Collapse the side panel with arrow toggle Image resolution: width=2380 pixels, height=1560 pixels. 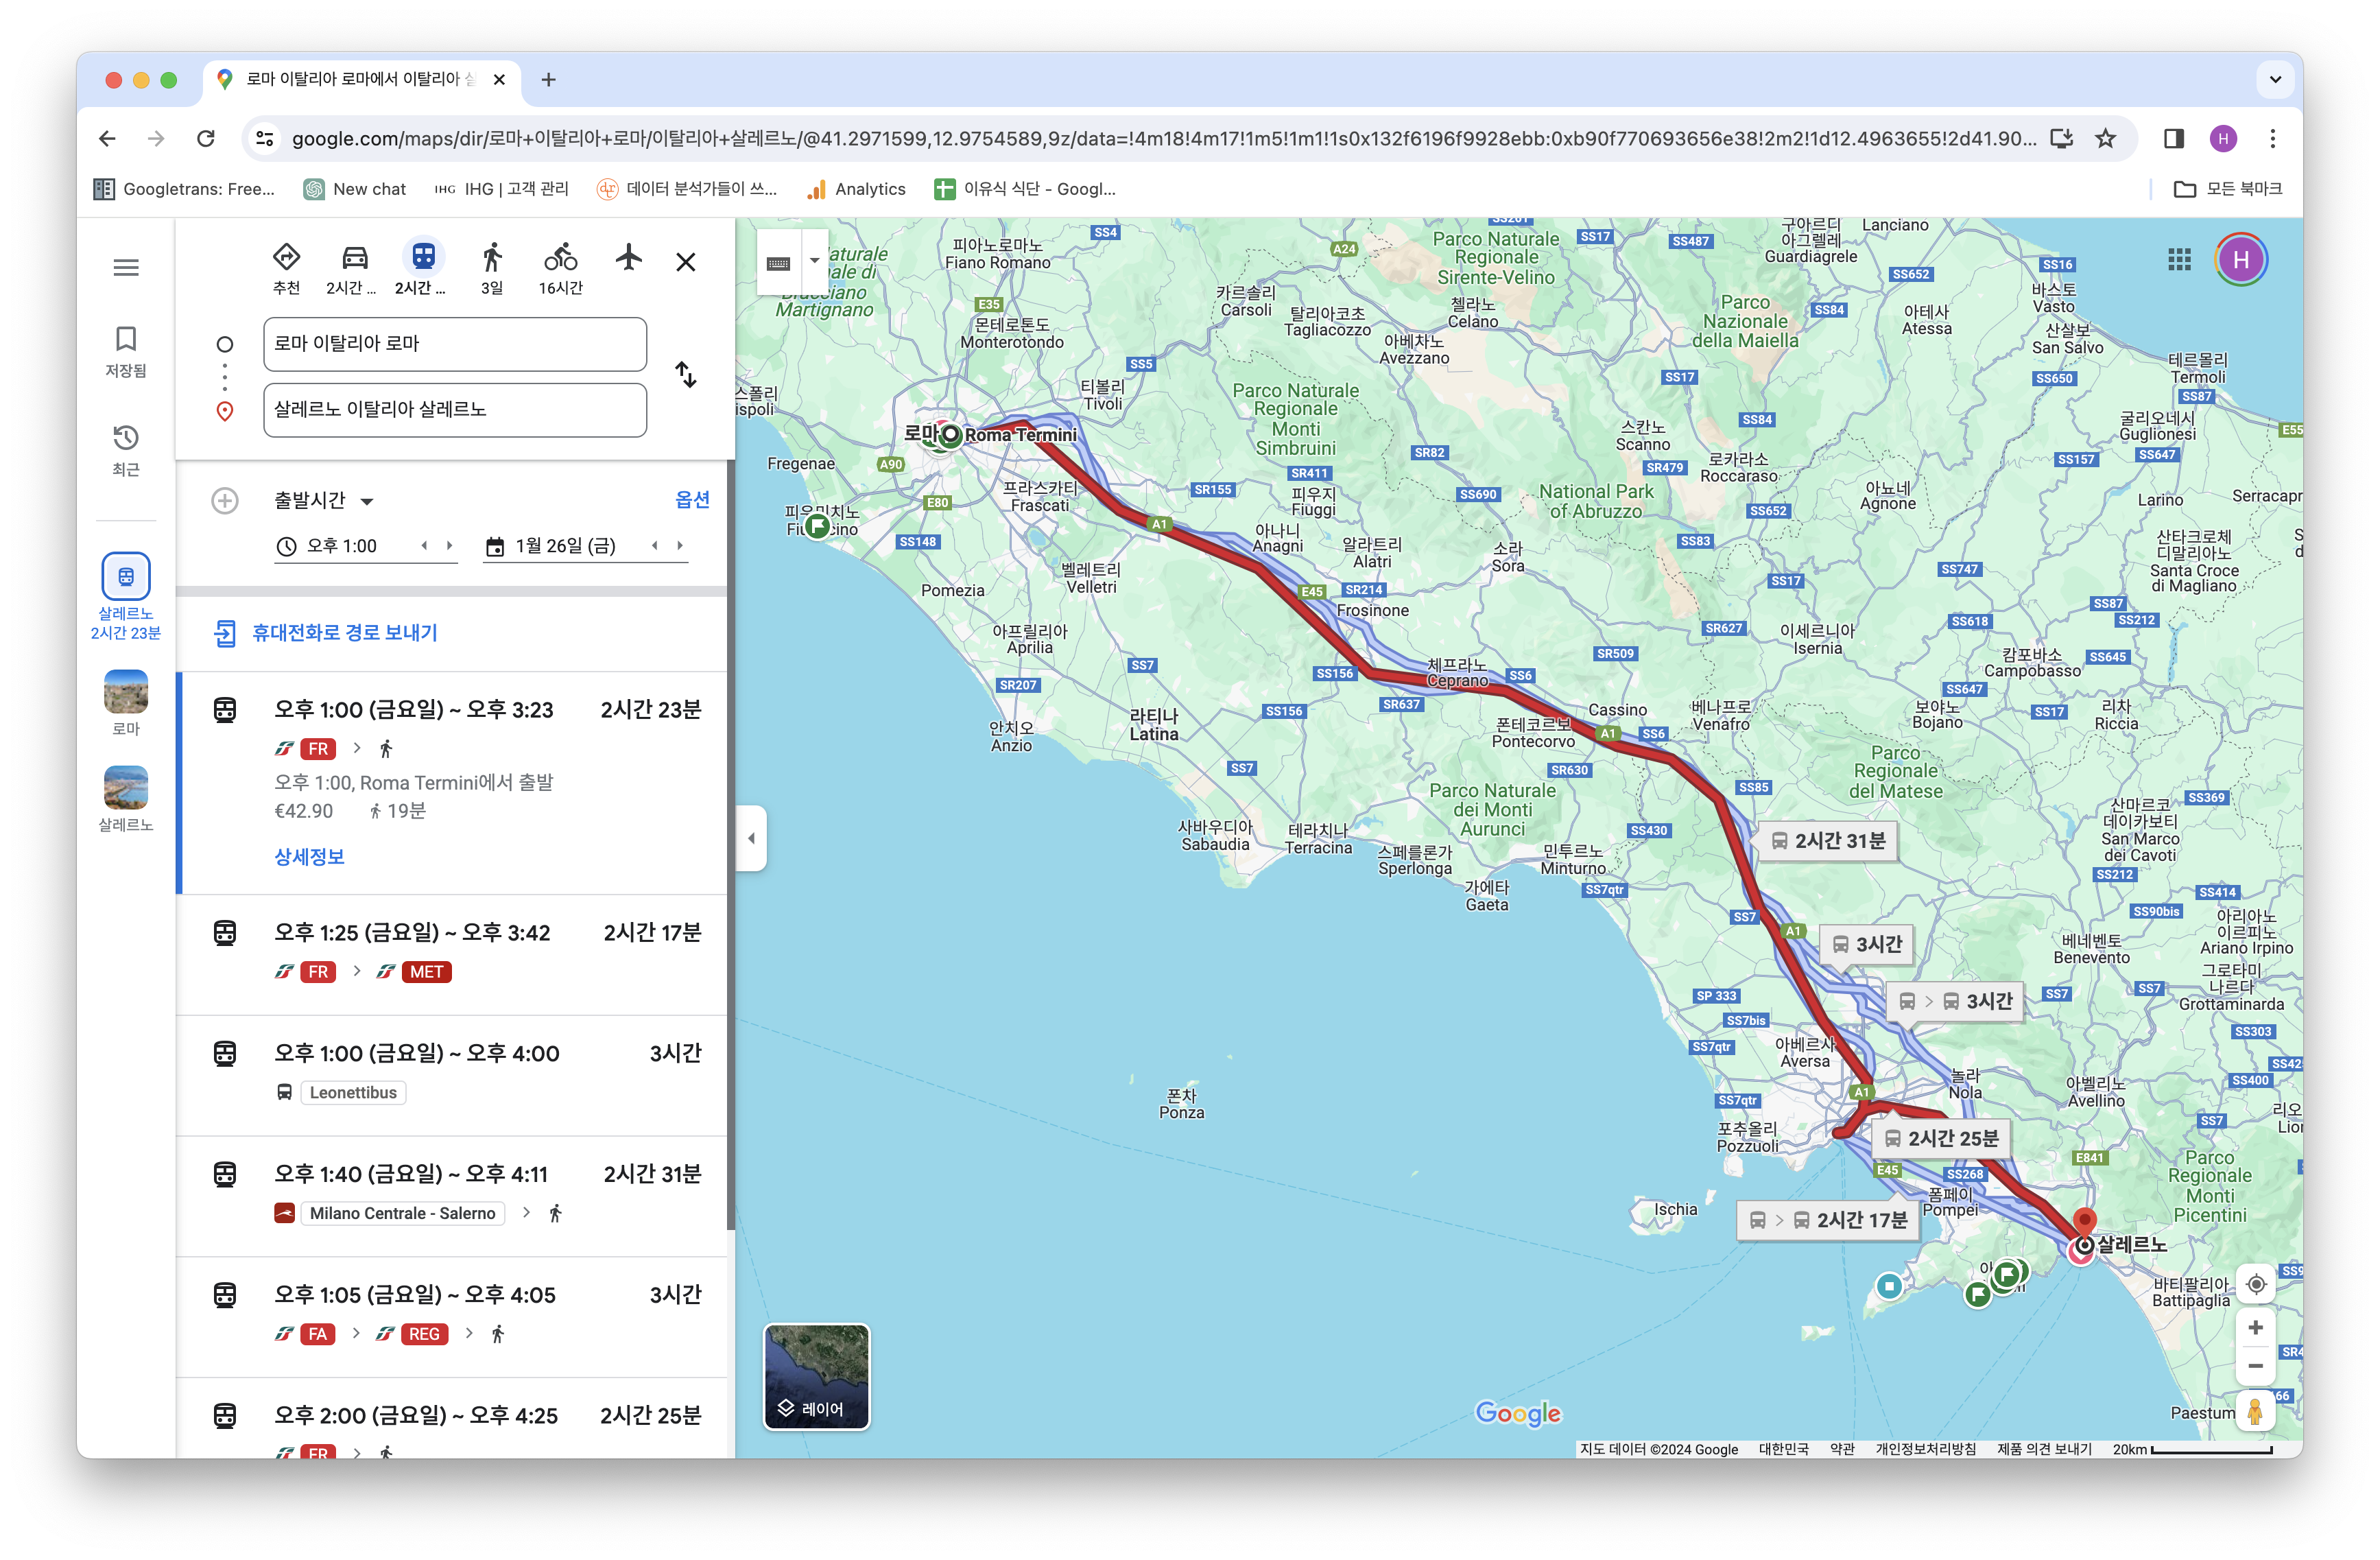(x=752, y=838)
